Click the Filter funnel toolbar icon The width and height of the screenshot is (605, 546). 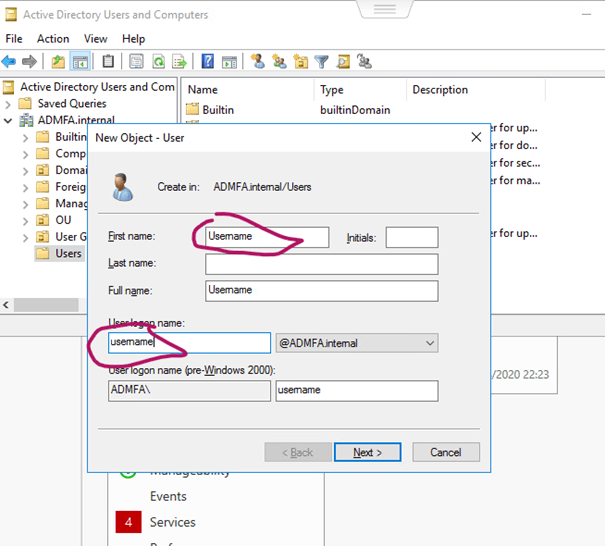coord(322,62)
